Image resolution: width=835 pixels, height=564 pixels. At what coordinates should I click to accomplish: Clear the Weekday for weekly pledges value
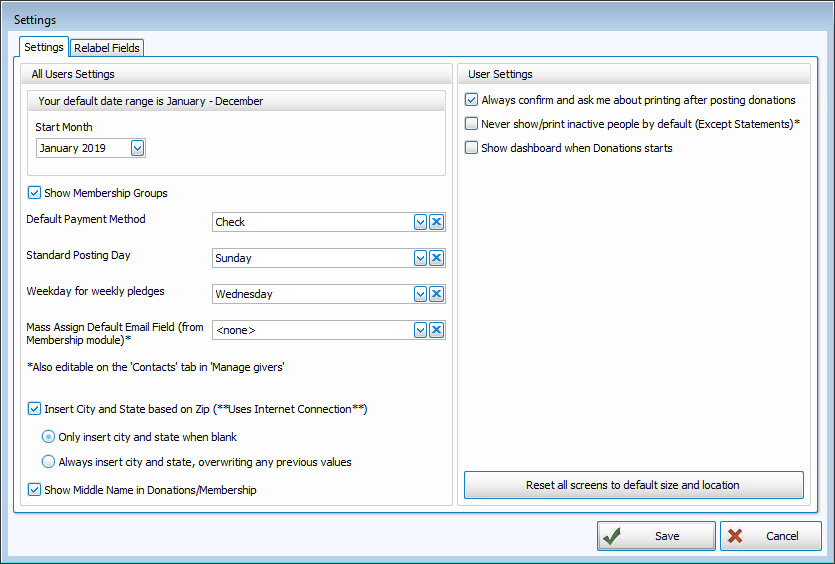(436, 294)
